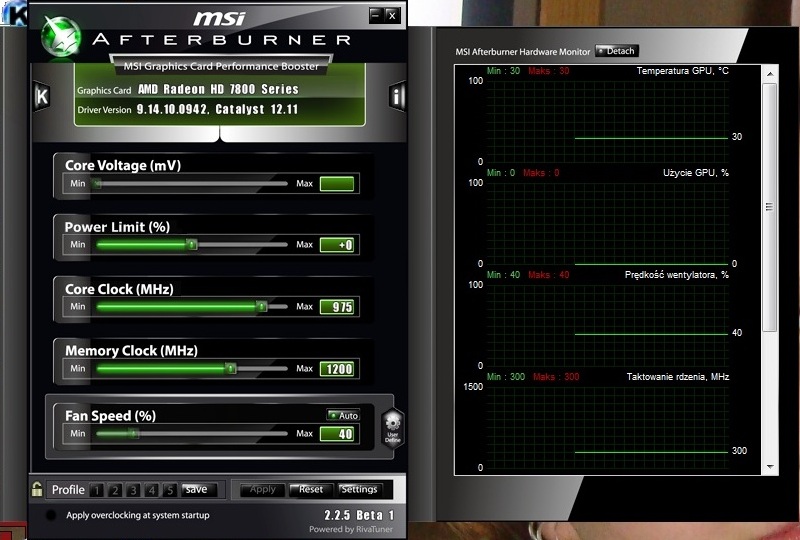Click the Temperatura GPU graph
Image resolution: width=800 pixels, height=540 pixels.
(x=607, y=121)
